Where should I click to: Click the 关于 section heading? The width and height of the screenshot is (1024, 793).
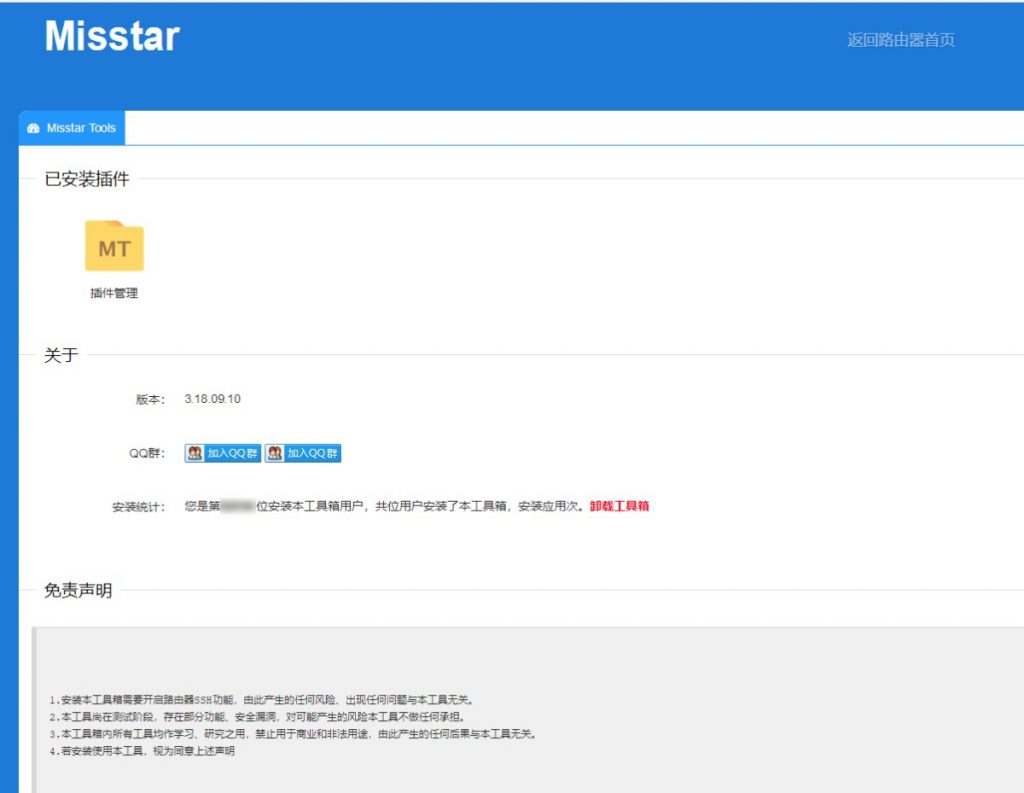click(x=61, y=355)
